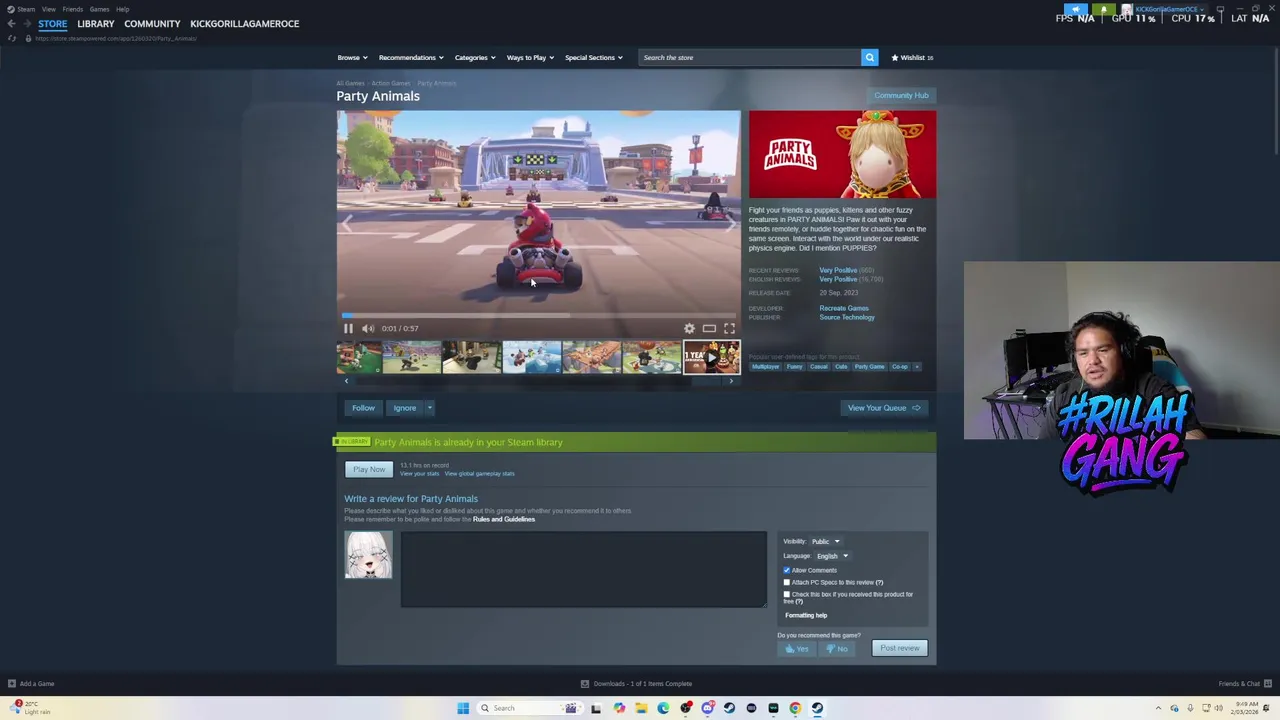This screenshot has height=720, width=1280.
Task: Click the Follow button
Action: point(363,408)
